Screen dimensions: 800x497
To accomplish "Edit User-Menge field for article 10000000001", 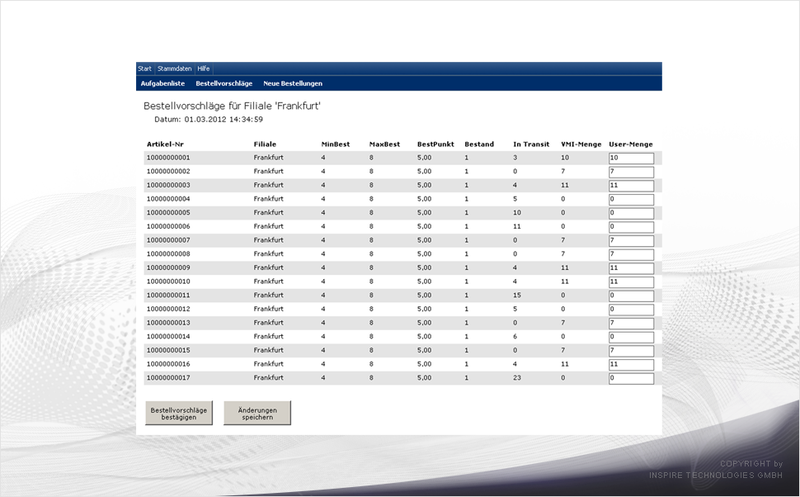I will point(631,158).
